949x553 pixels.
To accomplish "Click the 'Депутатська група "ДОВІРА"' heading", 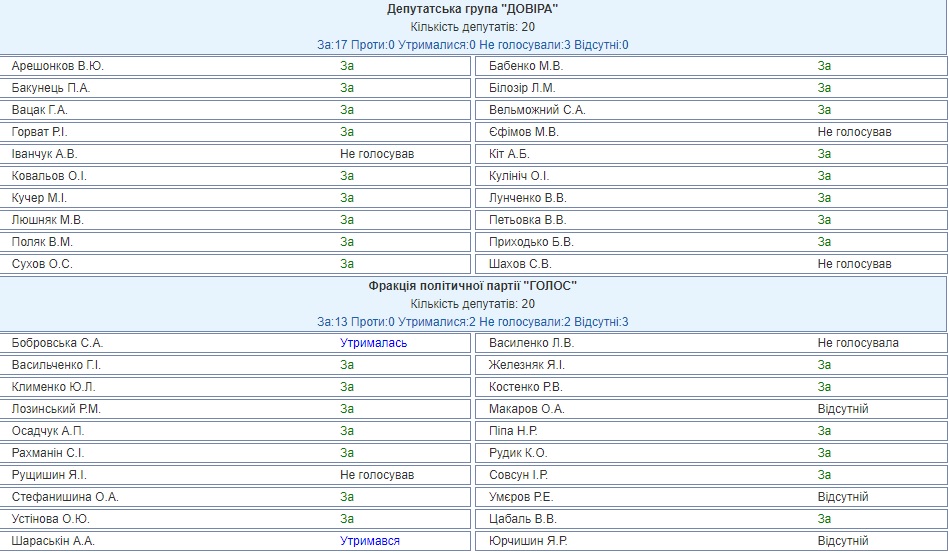I will (473, 9).
